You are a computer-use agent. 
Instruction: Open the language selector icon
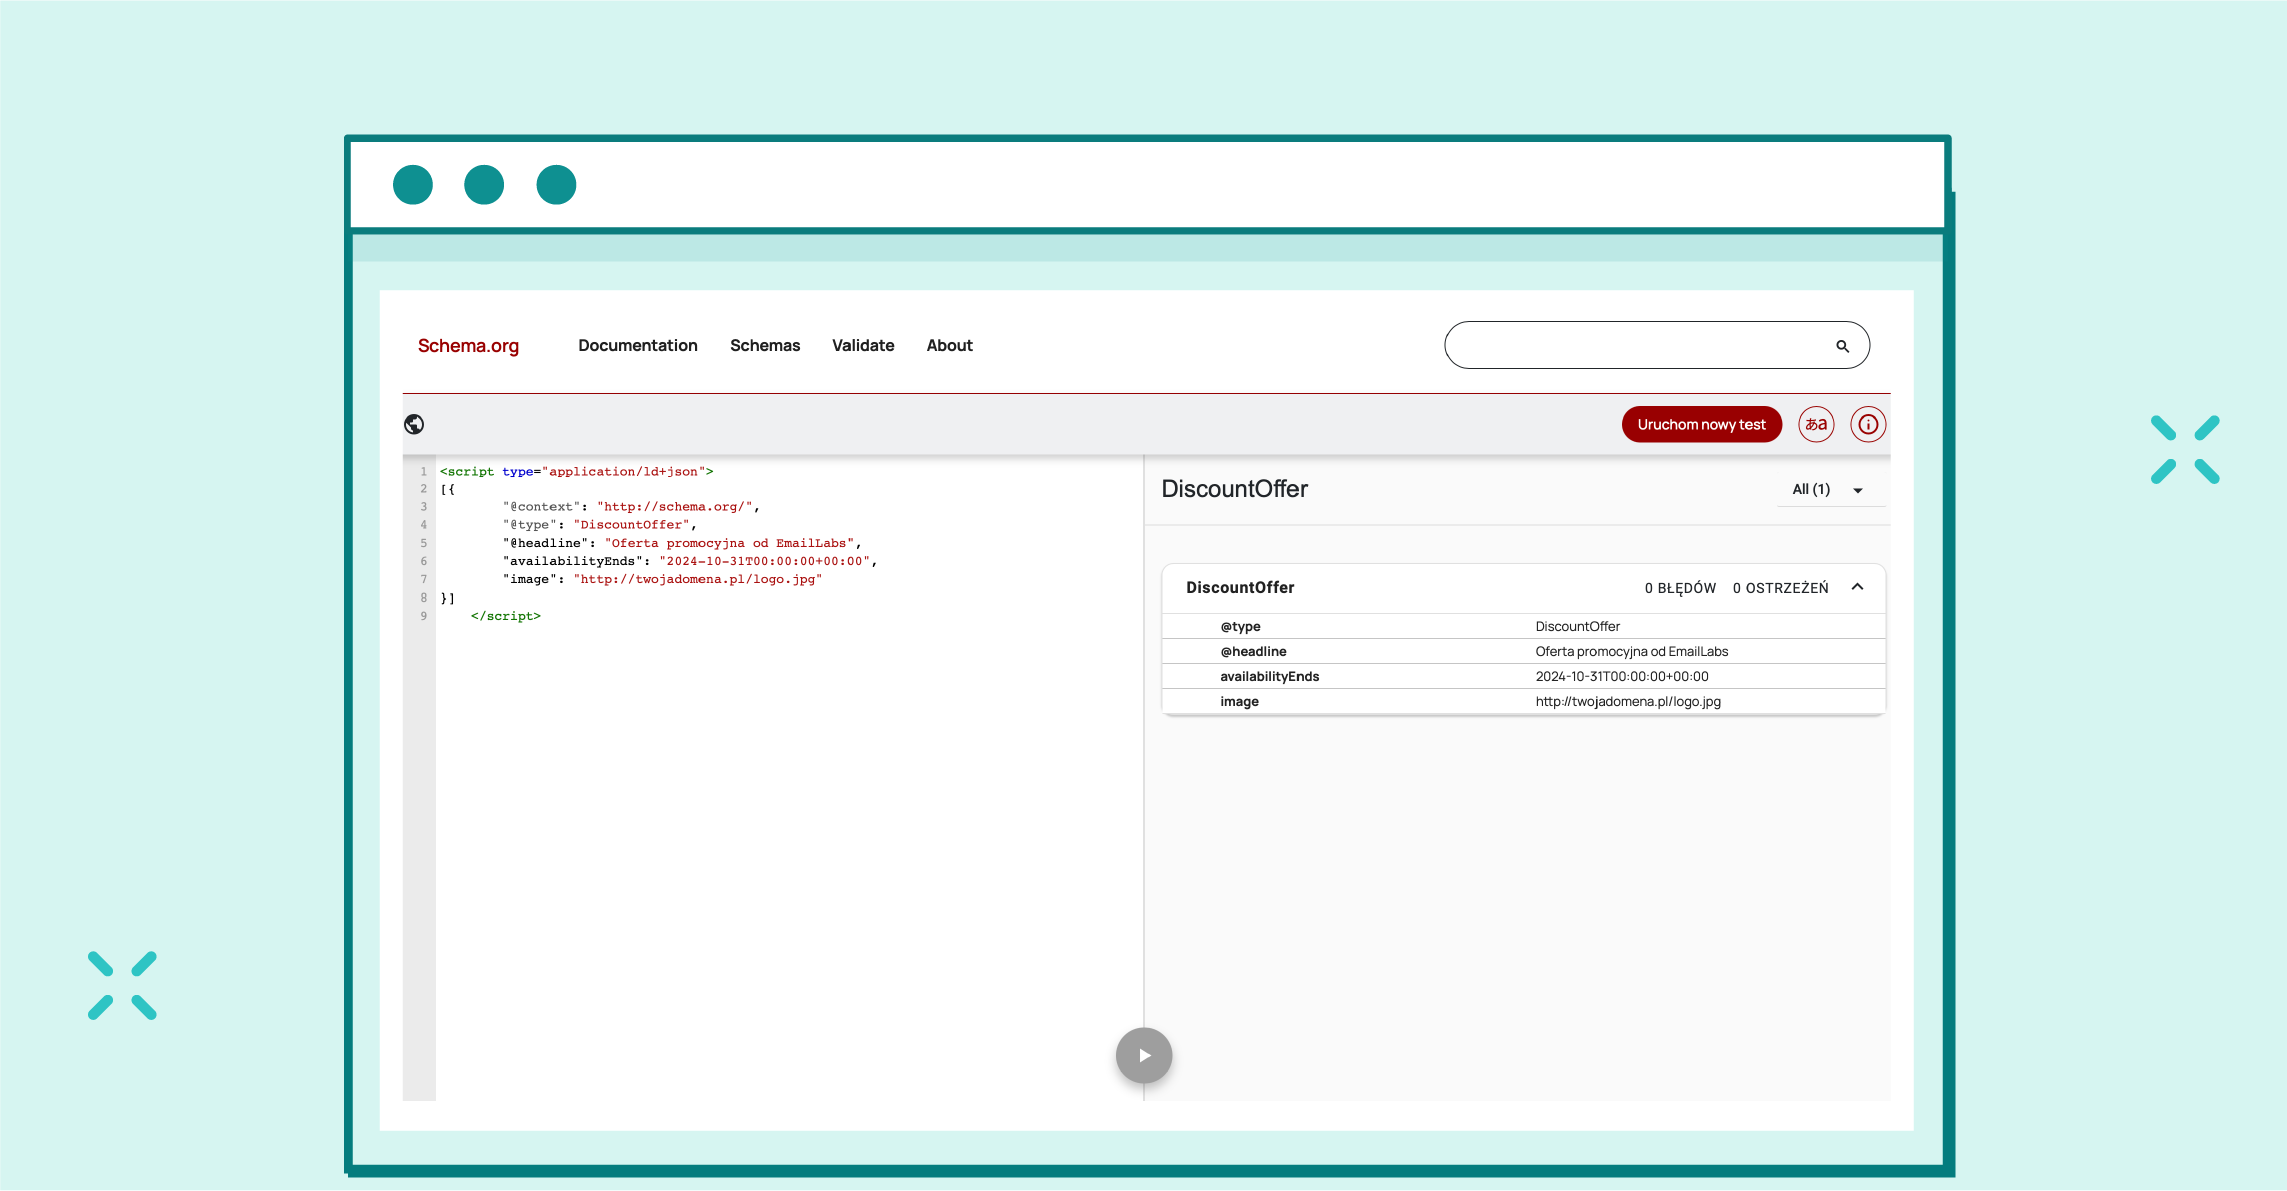(1816, 424)
